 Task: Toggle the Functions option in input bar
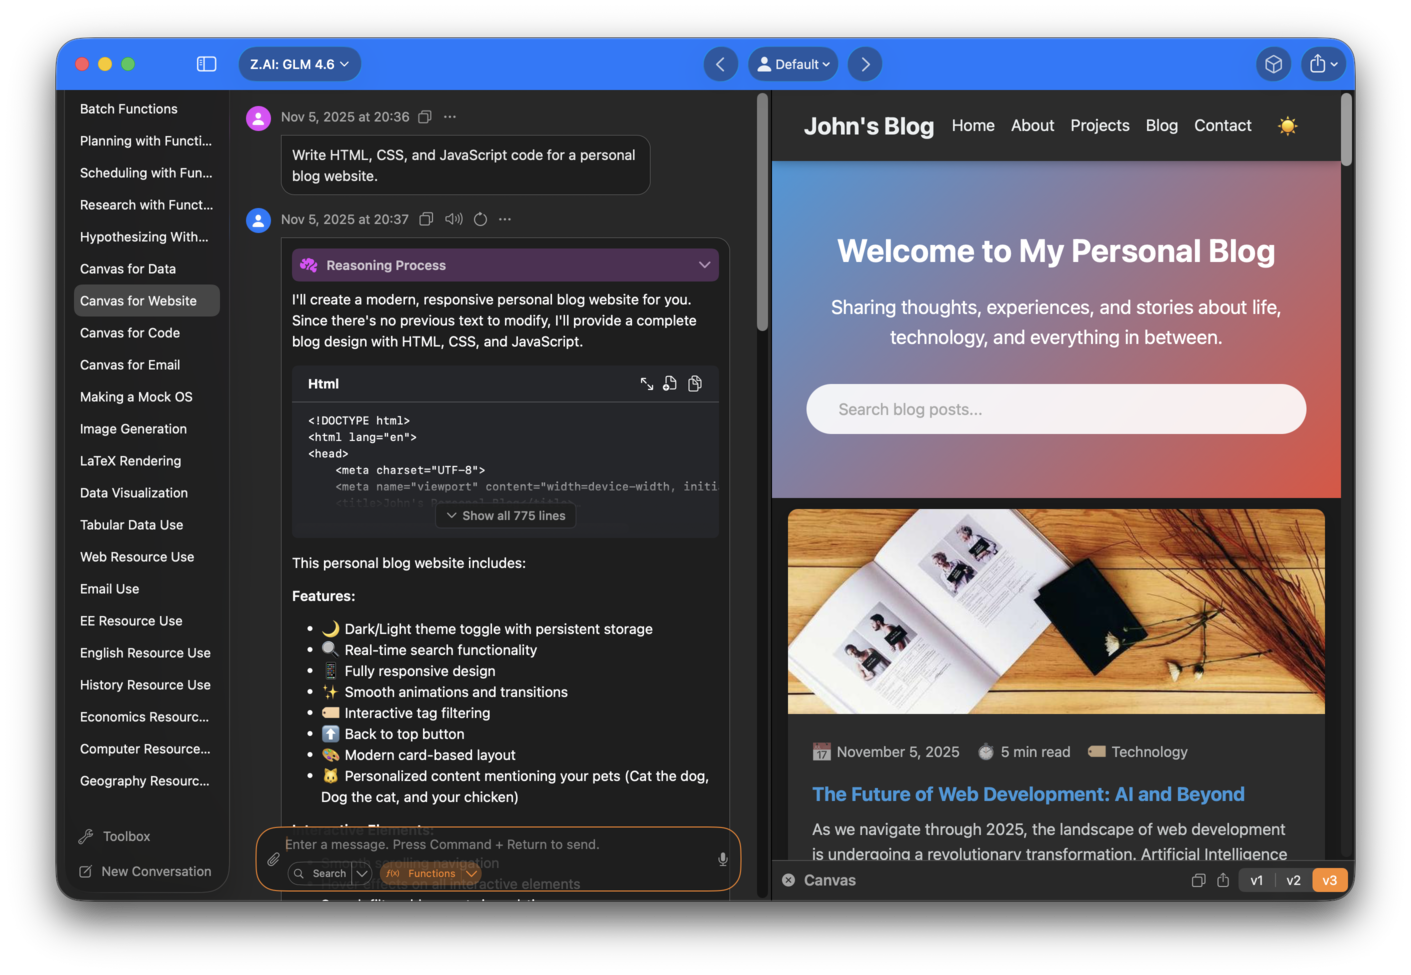(x=430, y=873)
